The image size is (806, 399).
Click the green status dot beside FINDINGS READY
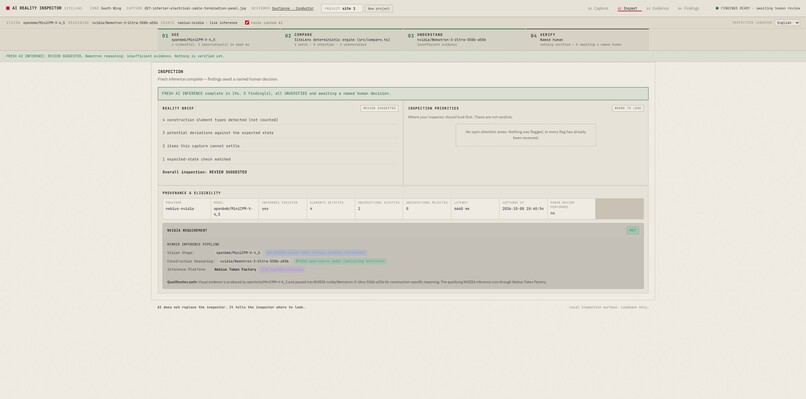click(x=717, y=8)
